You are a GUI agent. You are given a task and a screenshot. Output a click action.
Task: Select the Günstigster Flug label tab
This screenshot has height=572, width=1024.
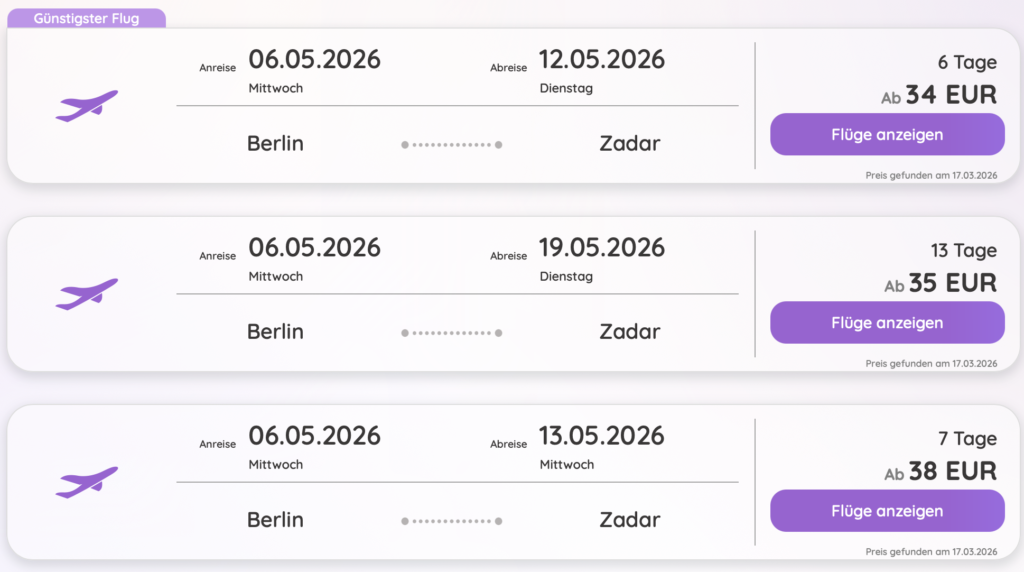(86, 18)
